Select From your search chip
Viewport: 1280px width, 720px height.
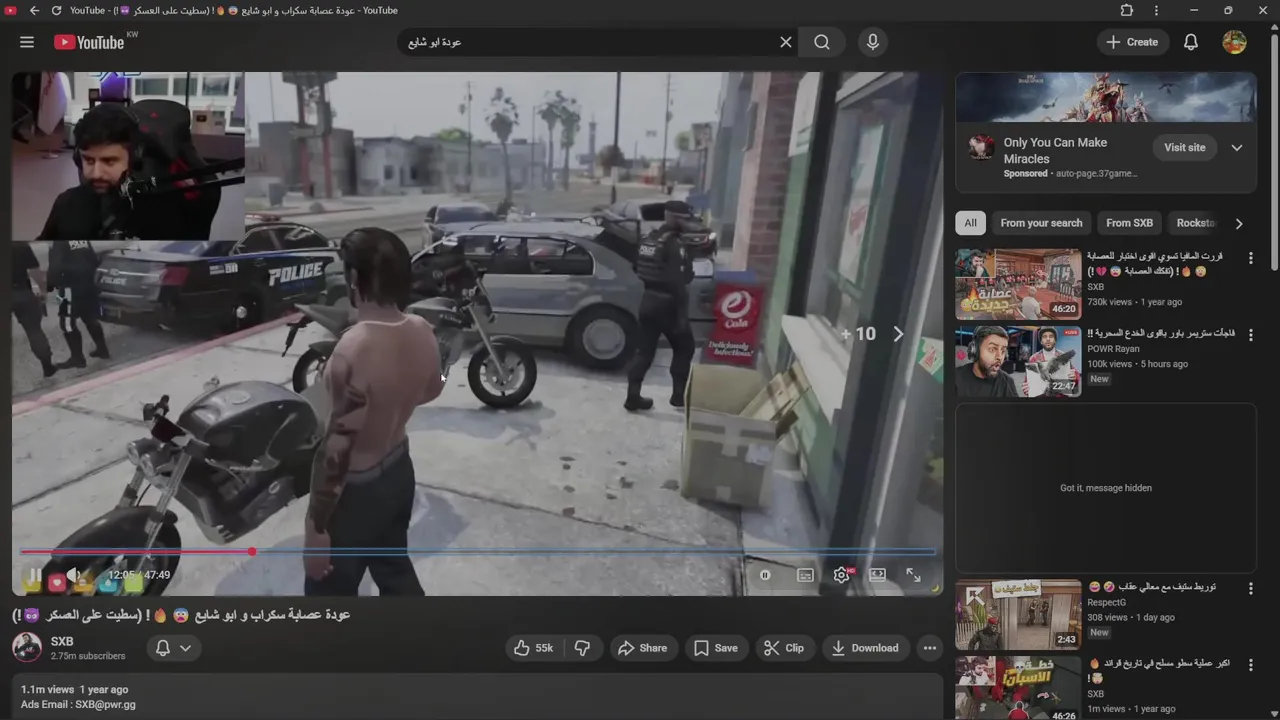tap(1041, 223)
